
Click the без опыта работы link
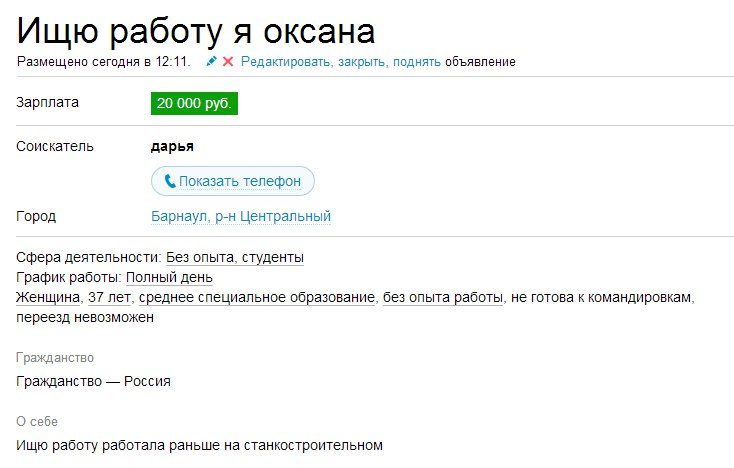coord(442,297)
